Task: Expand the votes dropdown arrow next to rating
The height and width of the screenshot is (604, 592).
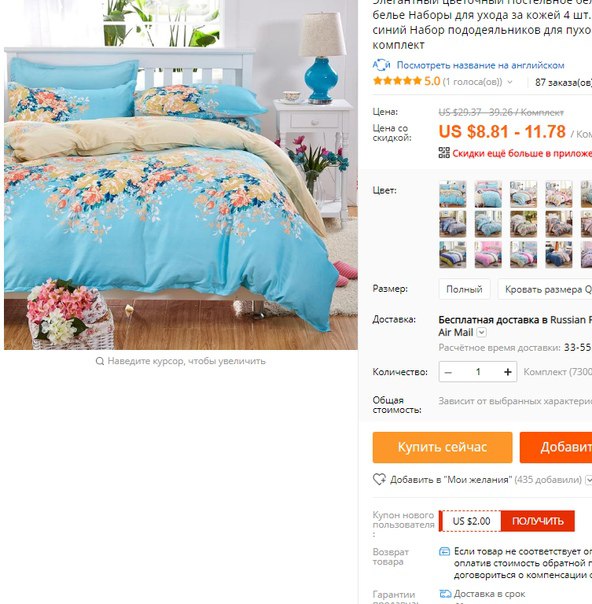Action: tap(510, 82)
